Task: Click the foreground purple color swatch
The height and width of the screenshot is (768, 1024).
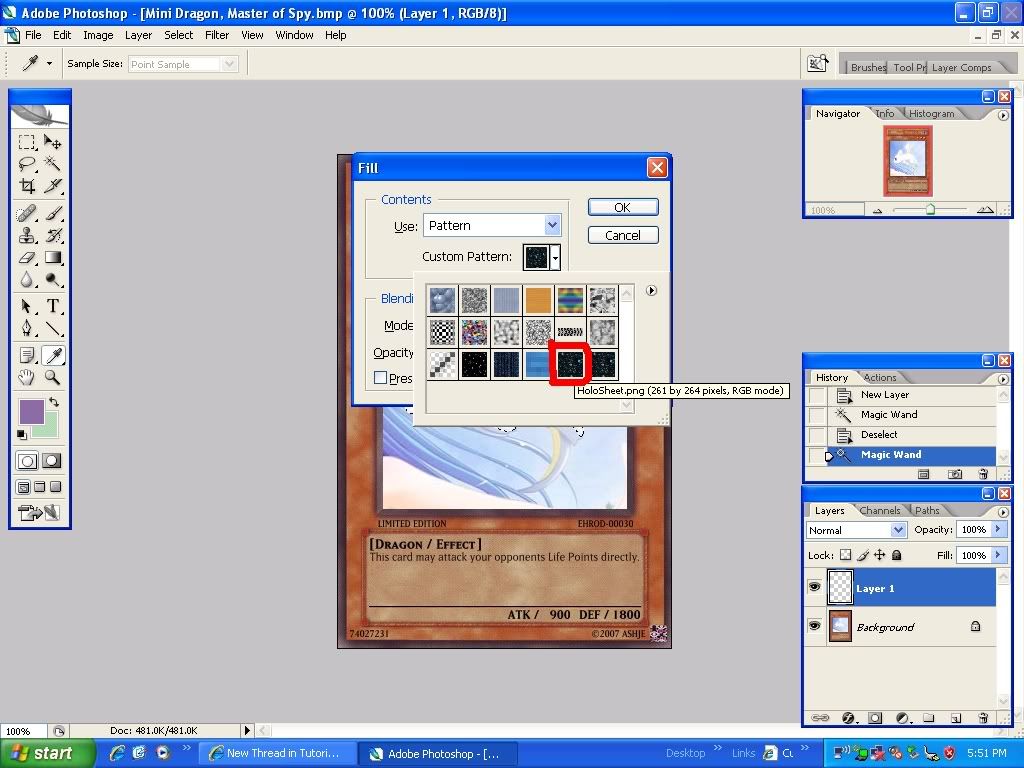Action: [x=31, y=411]
